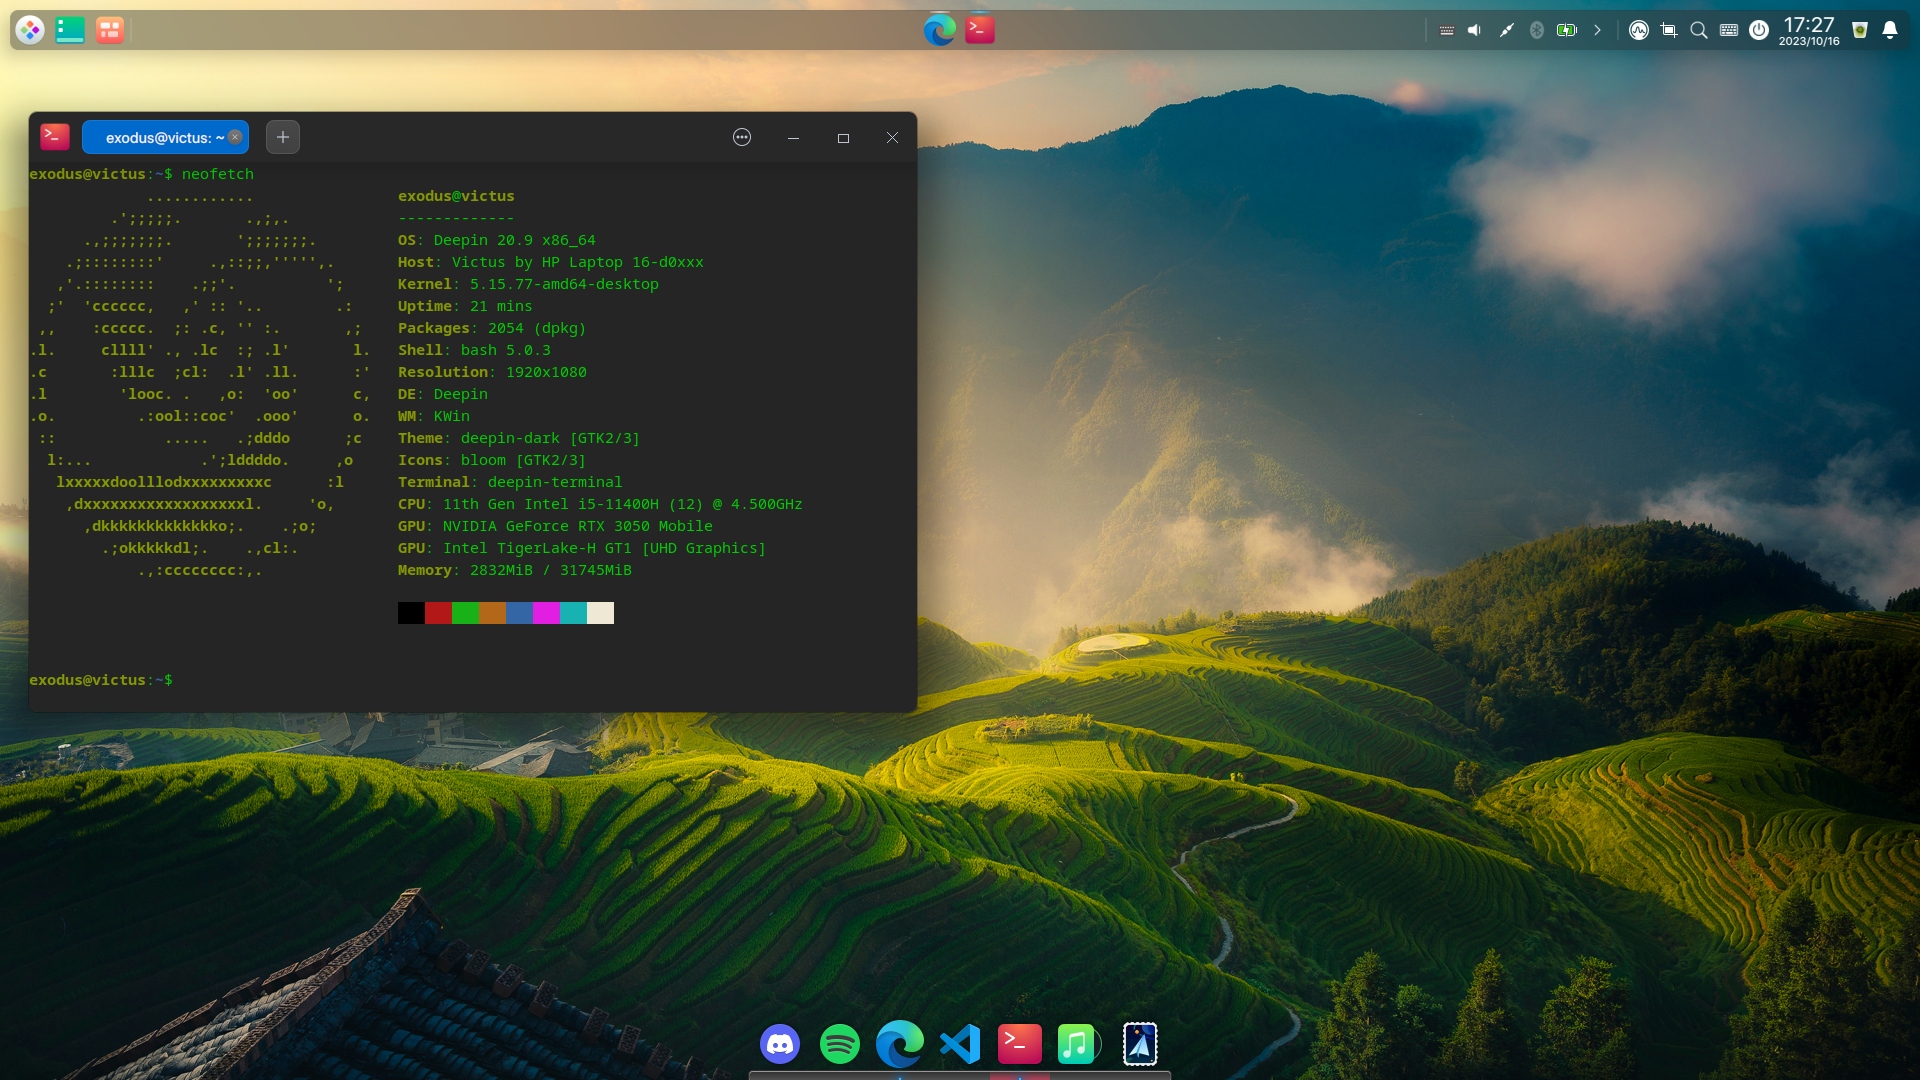Image resolution: width=1920 pixels, height=1080 pixels.
Task: Open the terminal's three-dot options menu
Action: point(742,138)
